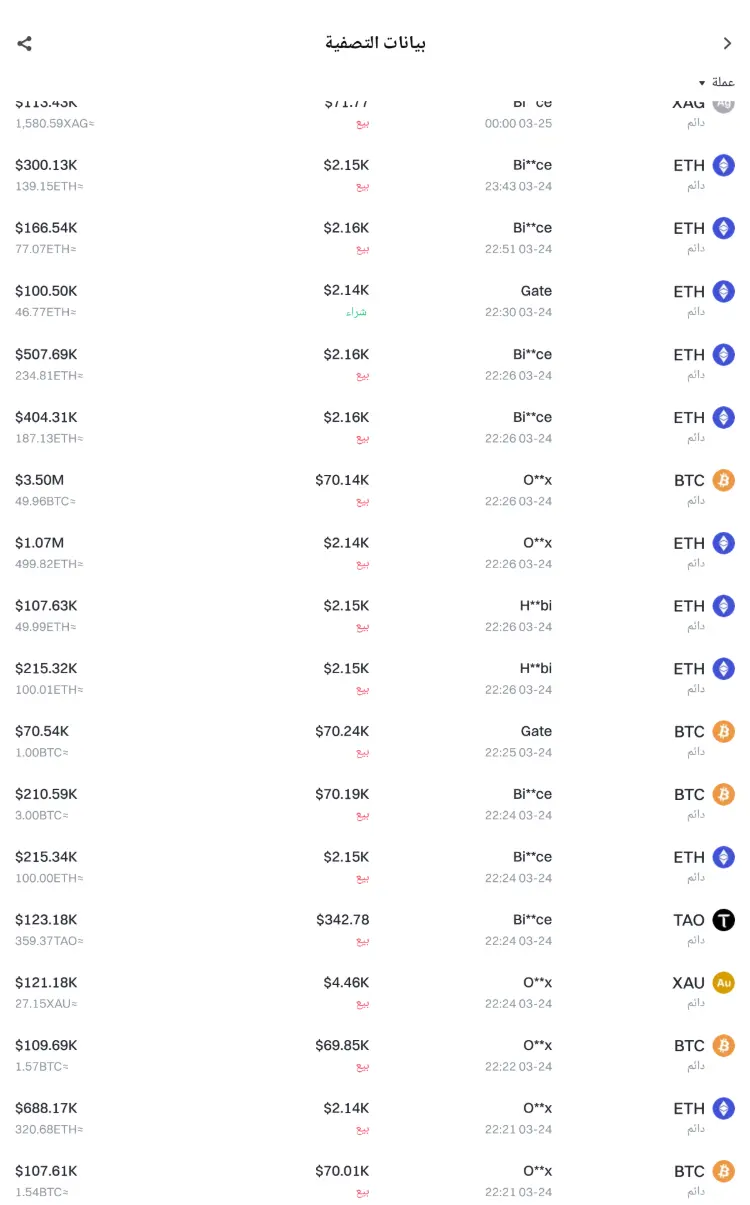The width and height of the screenshot is (750, 1205).
Task: Click the ETH icon in the $688.17K row
Action: coord(723,1109)
